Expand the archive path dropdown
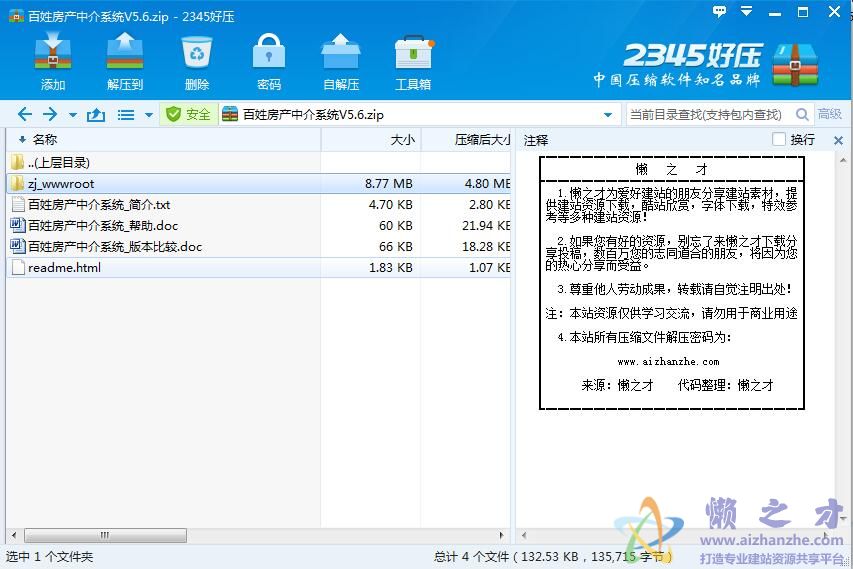853x569 pixels. [608, 115]
